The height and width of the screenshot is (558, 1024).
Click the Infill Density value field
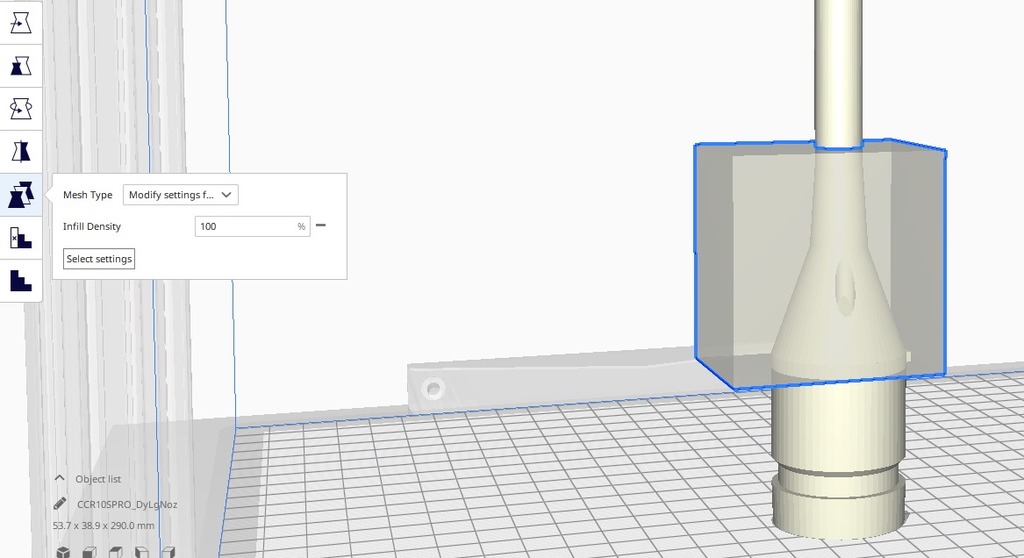(x=252, y=226)
